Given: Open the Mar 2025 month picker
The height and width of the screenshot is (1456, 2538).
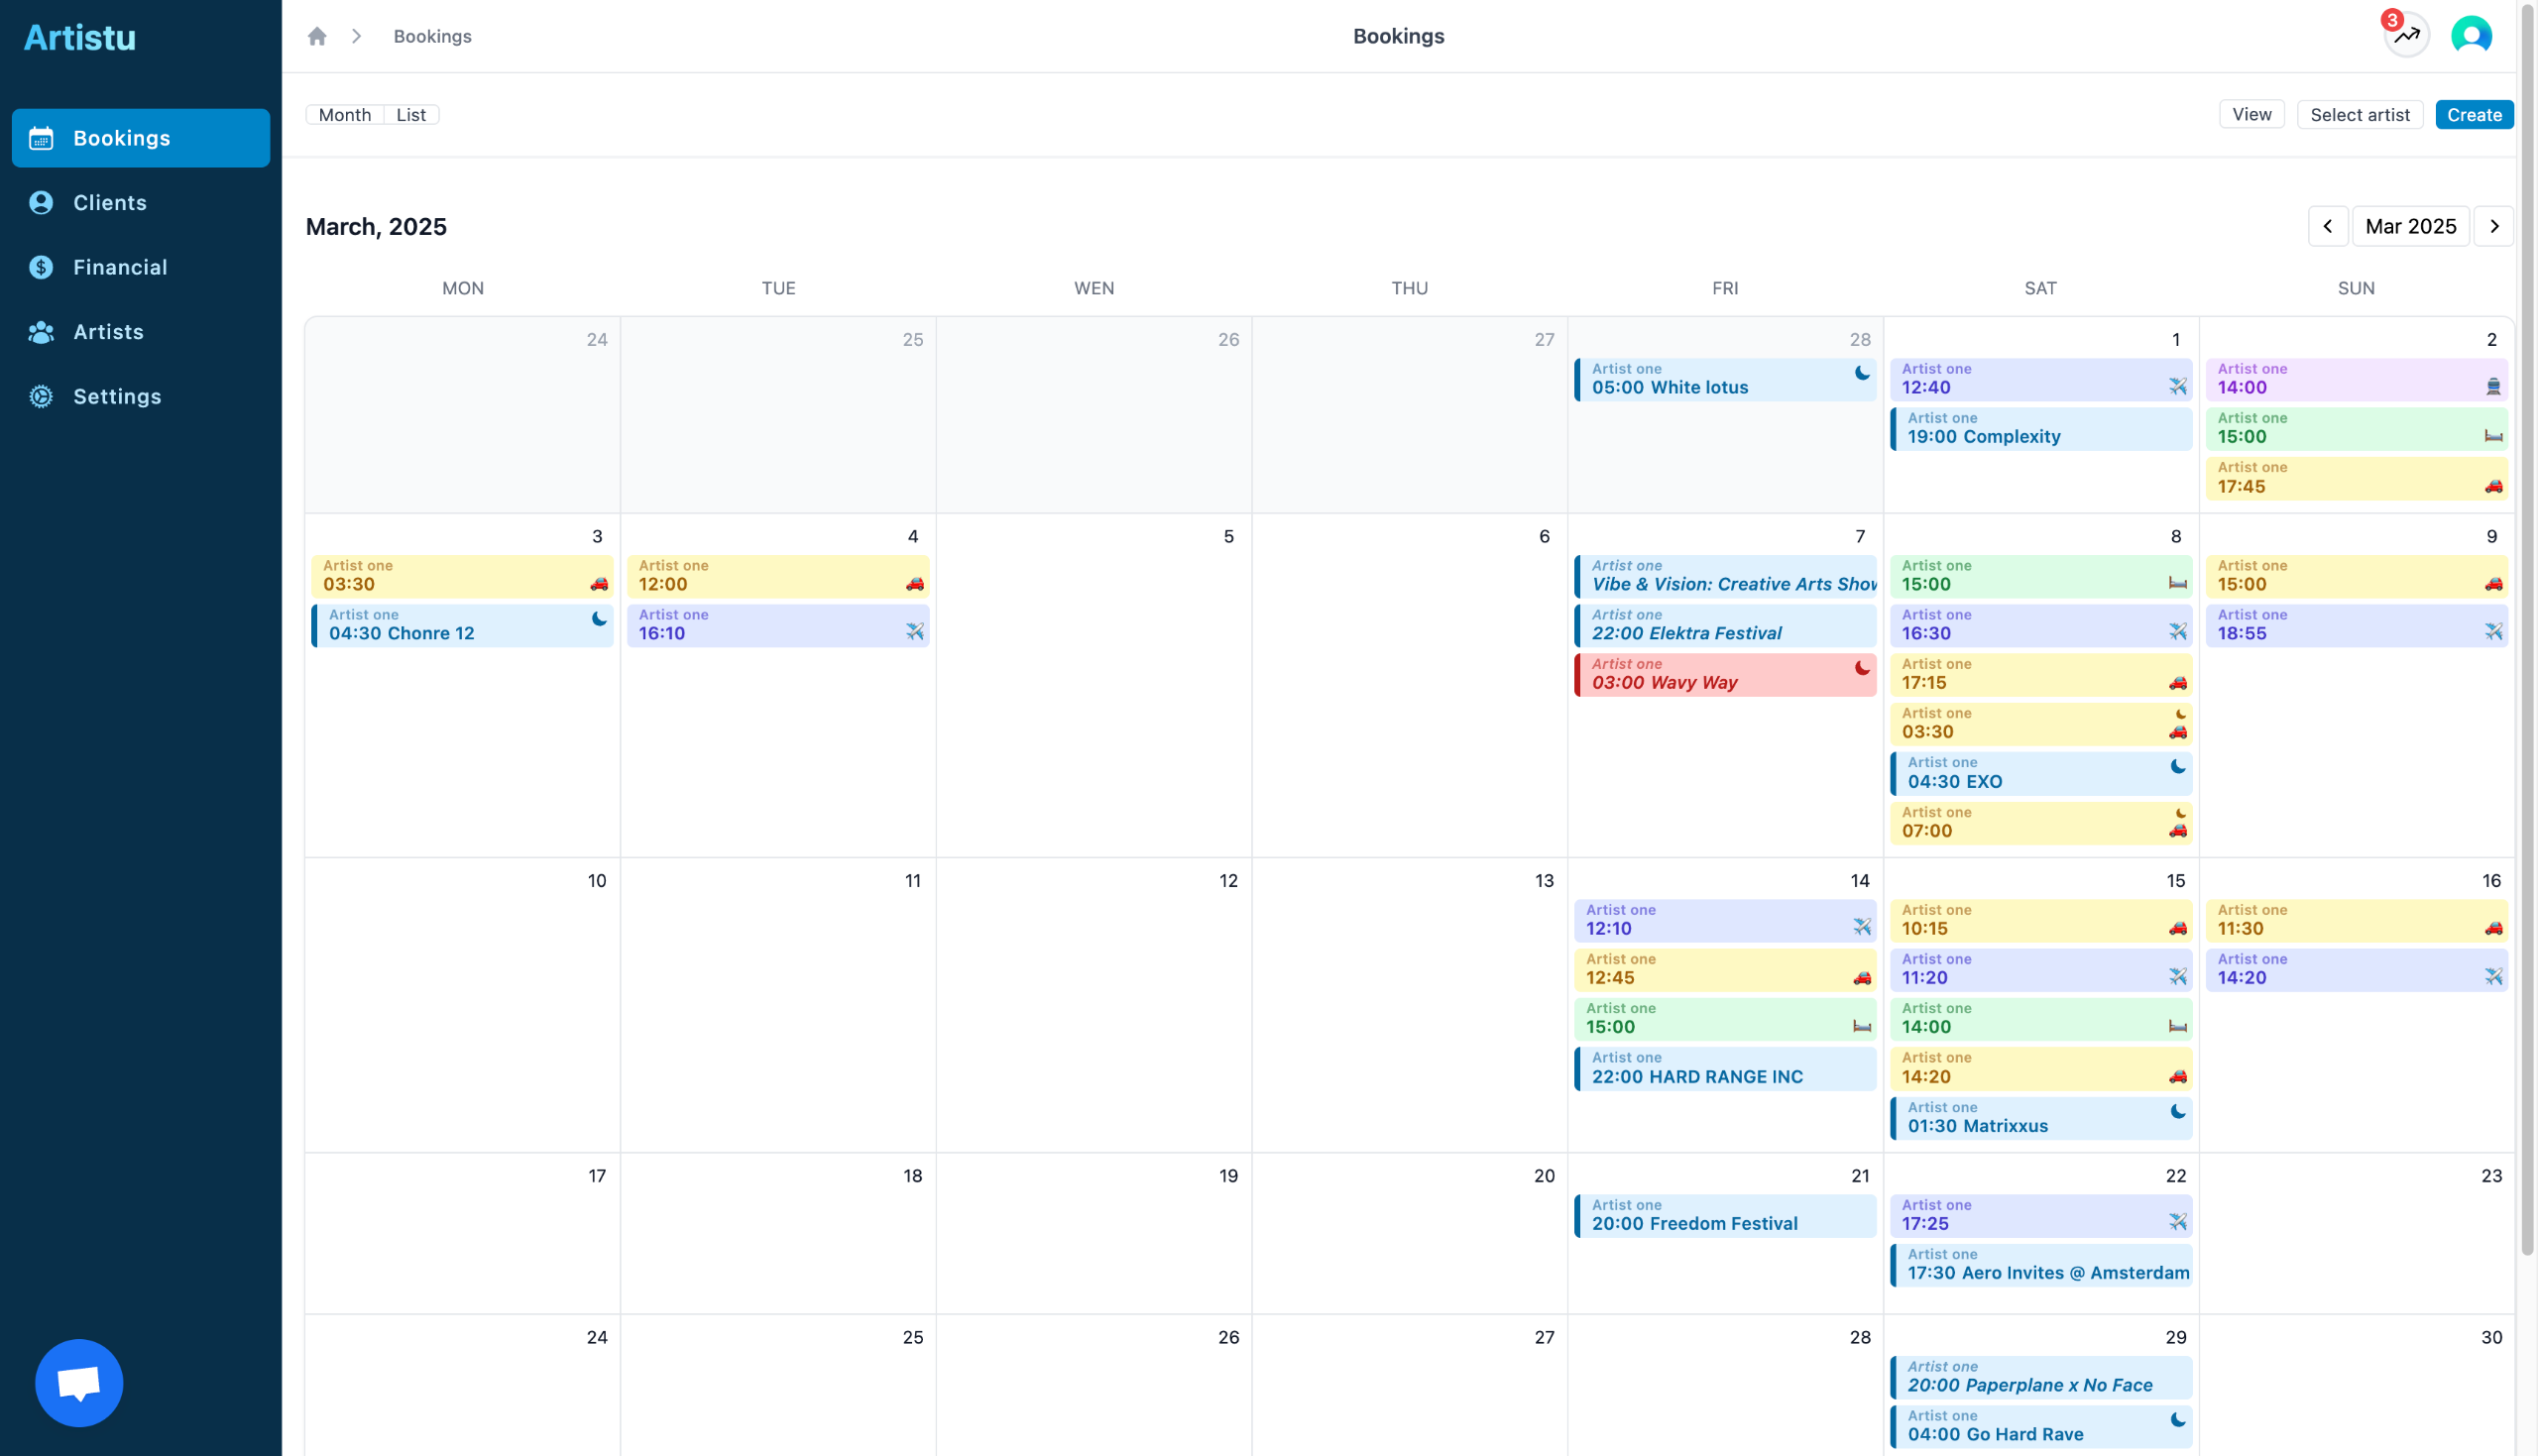Looking at the screenshot, I should point(2410,226).
